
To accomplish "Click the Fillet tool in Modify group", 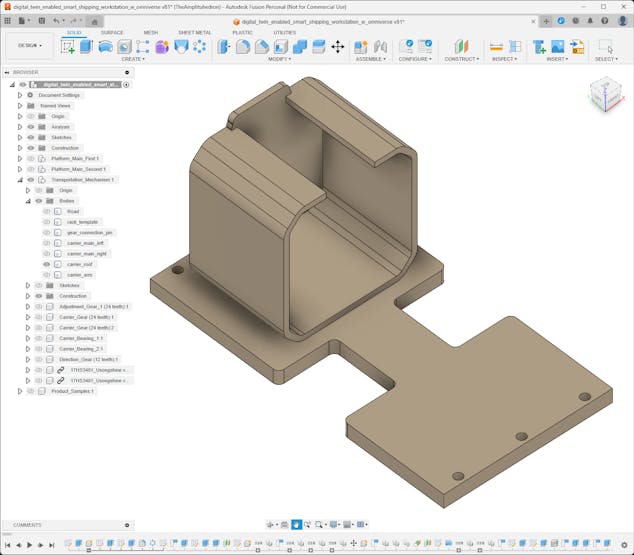I will (243, 46).
